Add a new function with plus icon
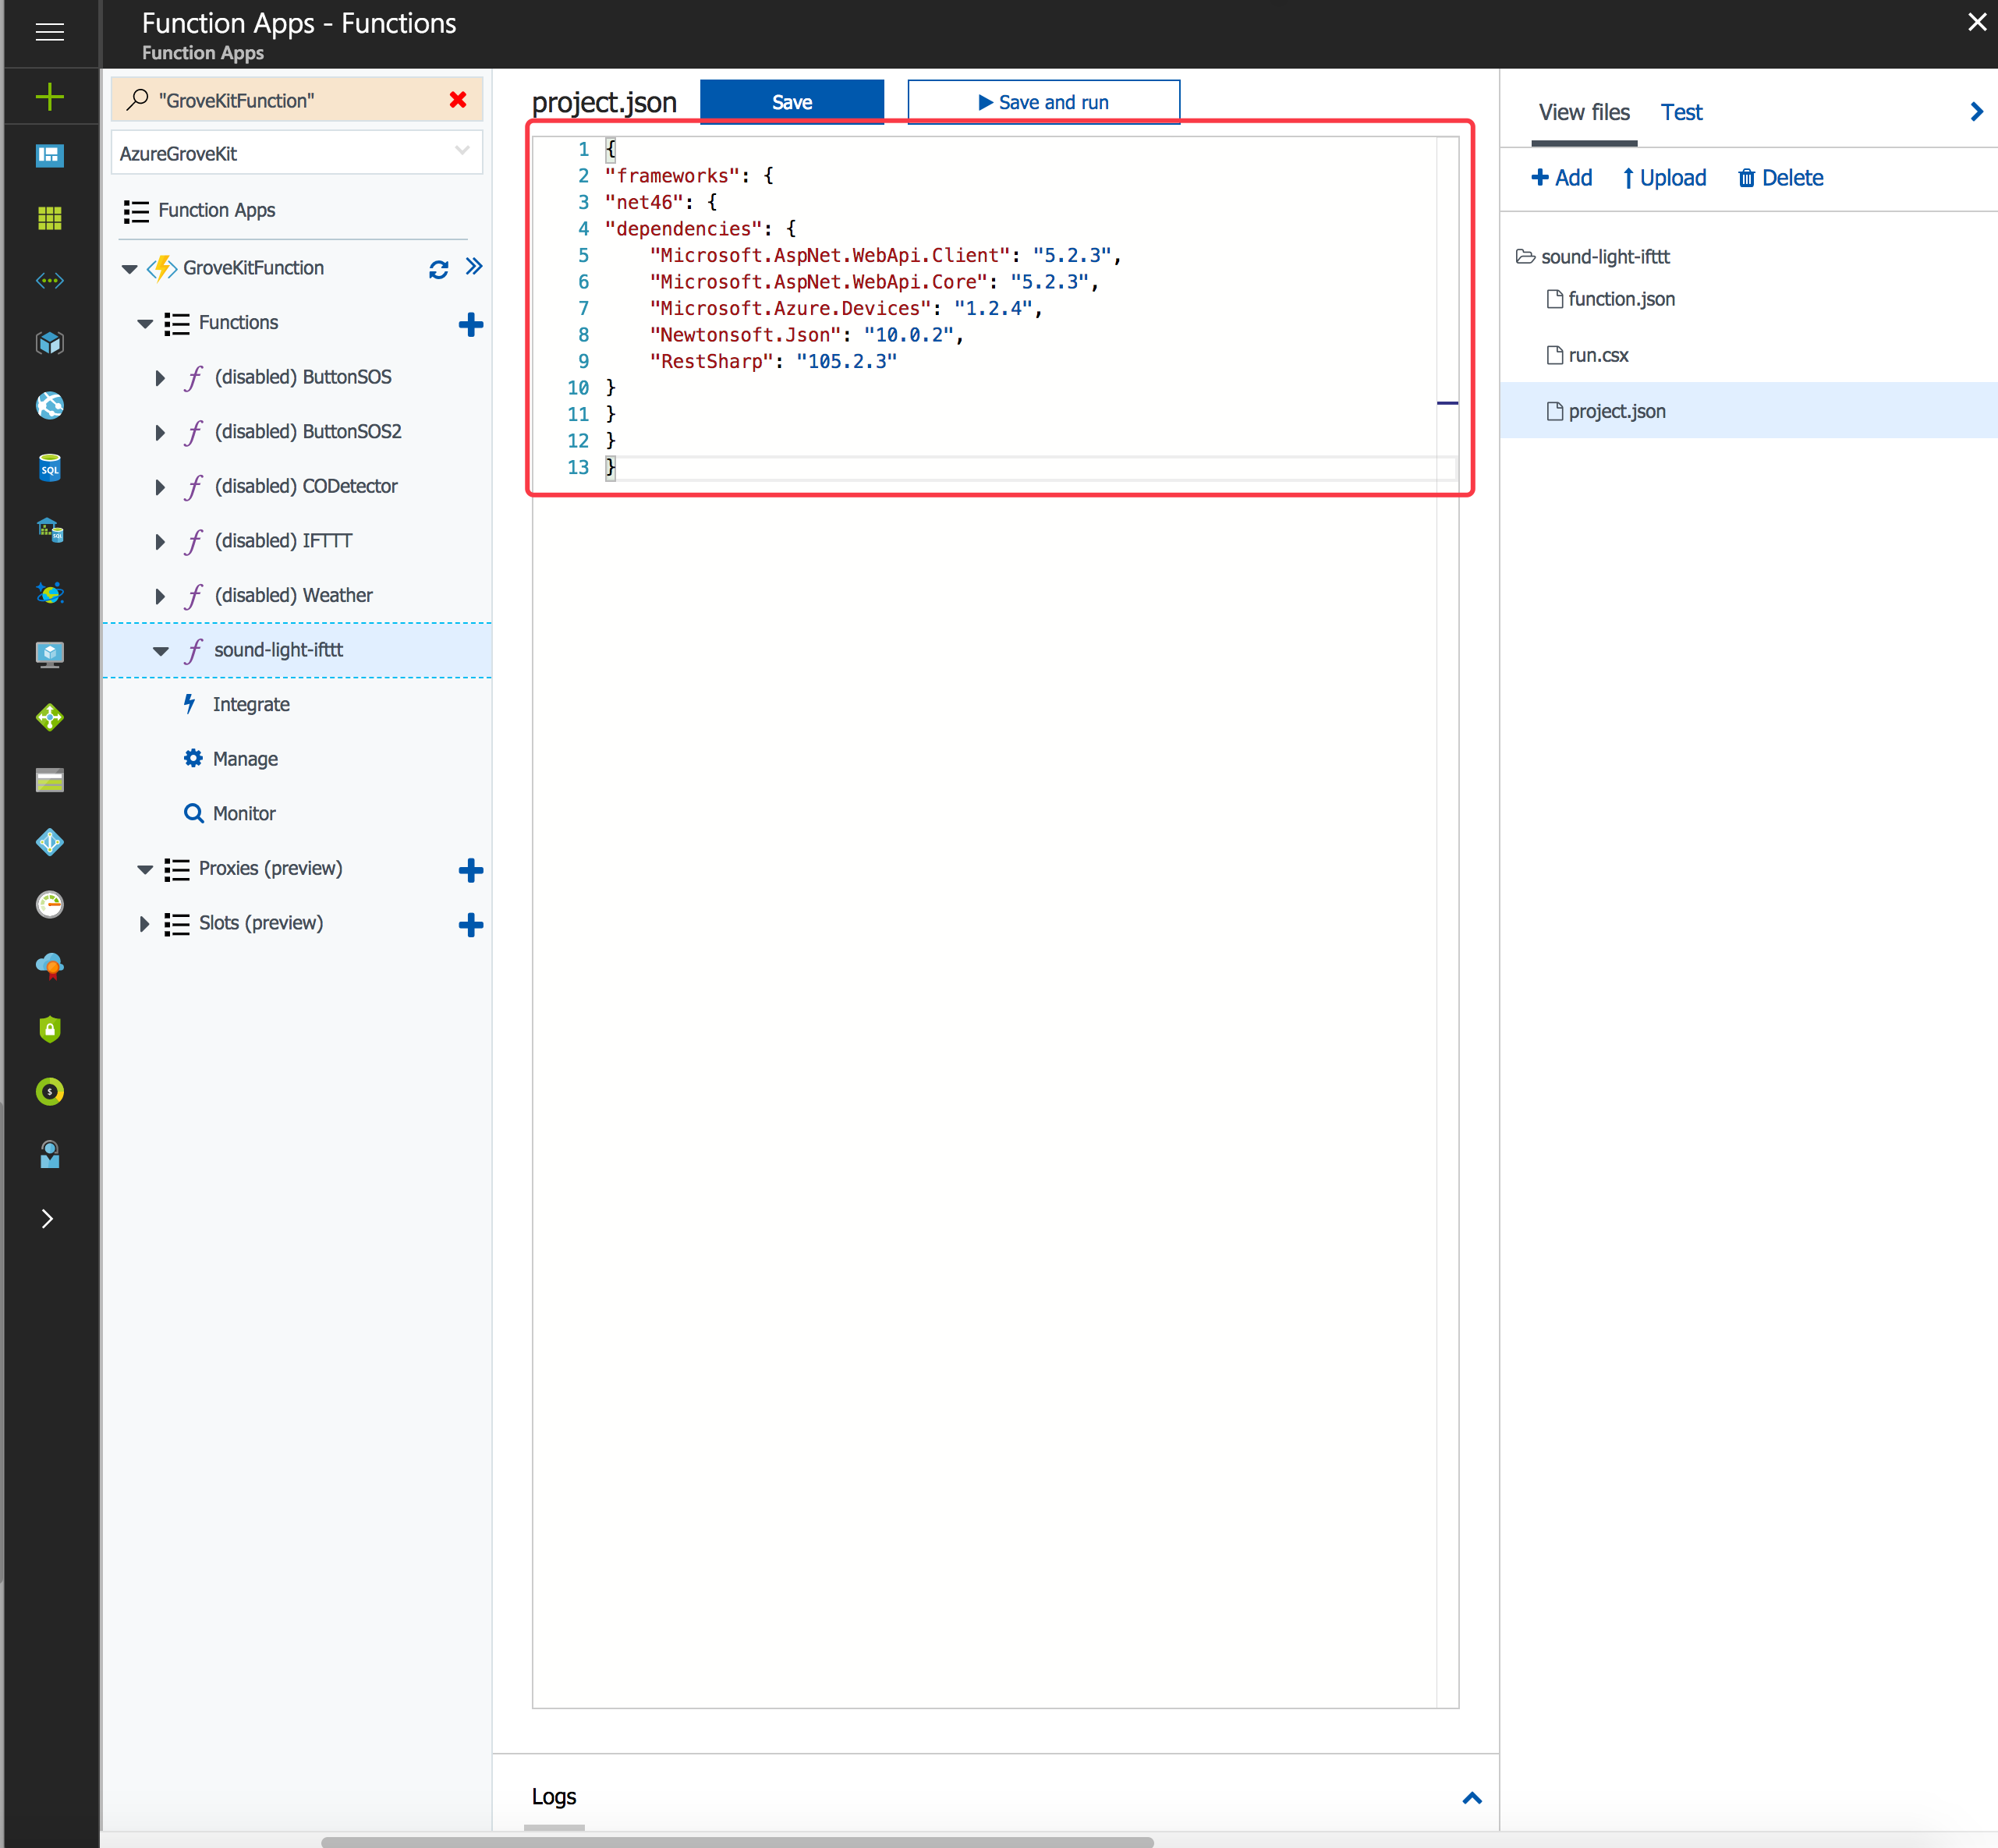Screen dimensions: 1998x1848 coord(470,324)
